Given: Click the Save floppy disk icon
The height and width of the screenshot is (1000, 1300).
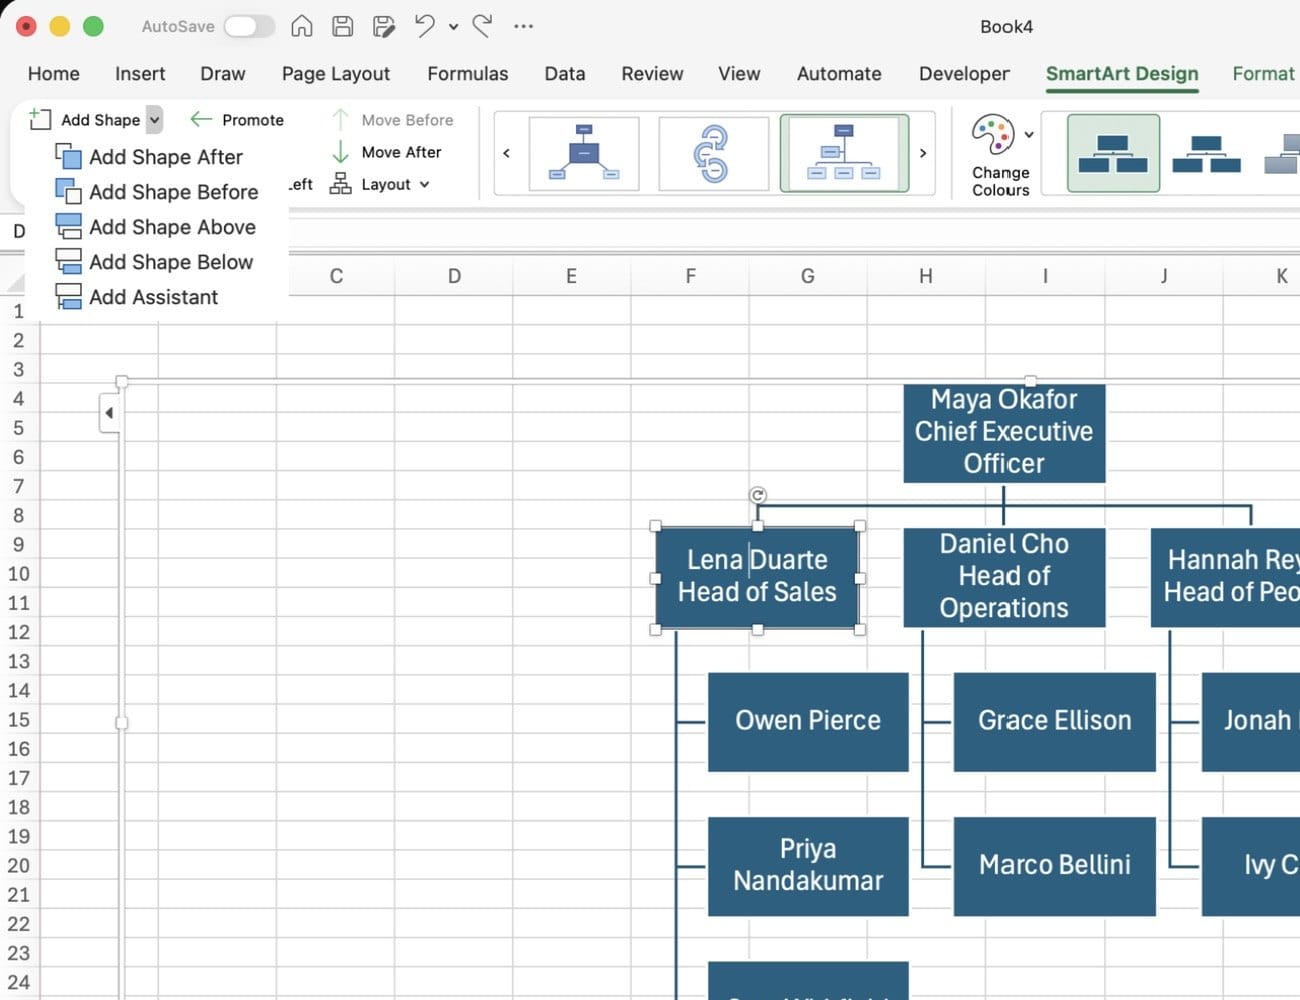Looking at the screenshot, I should coord(342,26).
